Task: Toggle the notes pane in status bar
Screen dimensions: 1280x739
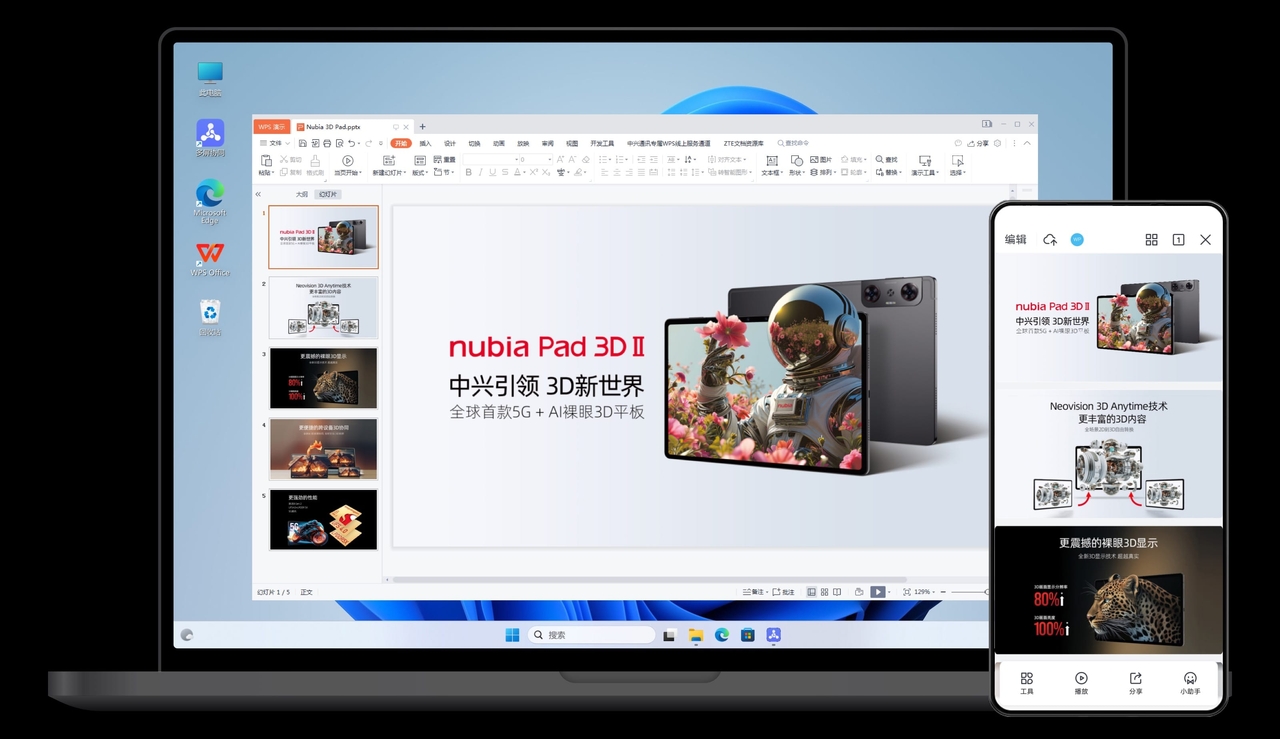Action: coord(755,592)
